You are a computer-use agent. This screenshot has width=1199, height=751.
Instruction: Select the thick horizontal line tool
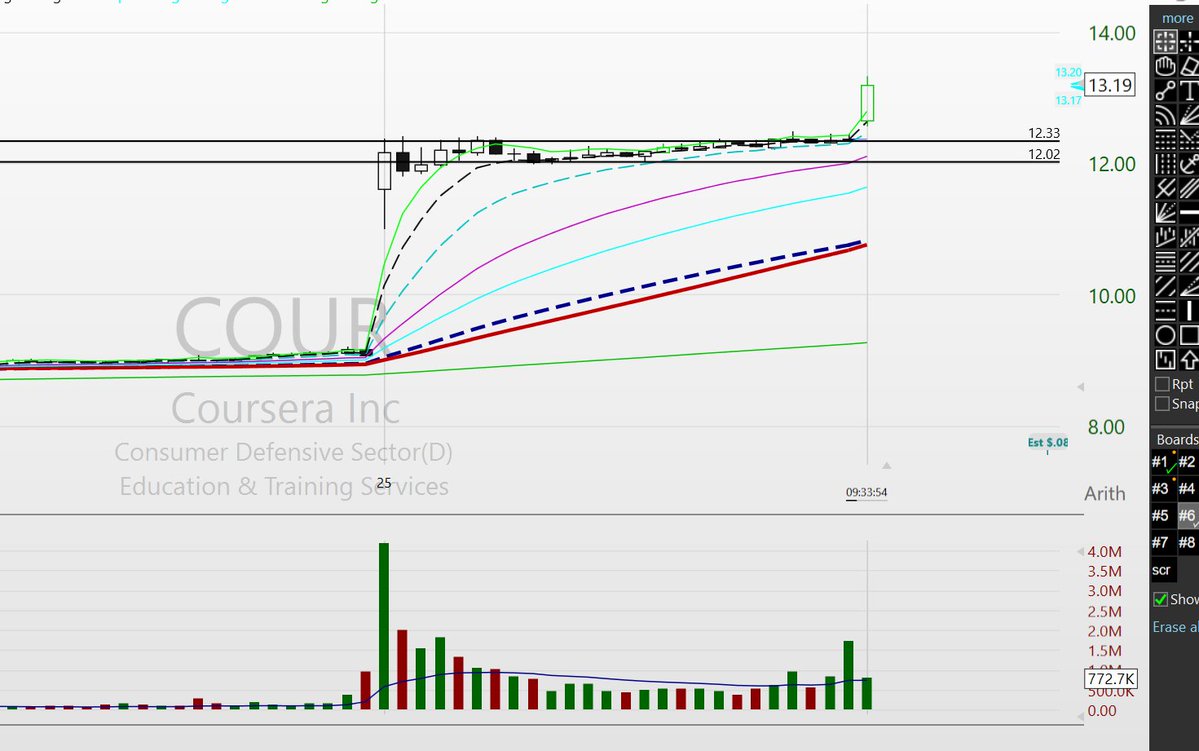click(x=1189, y=213)
